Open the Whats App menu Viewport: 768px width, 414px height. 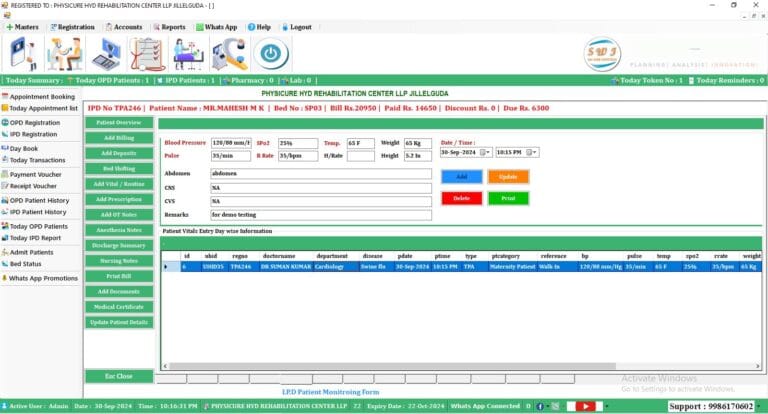pos(216,27)
